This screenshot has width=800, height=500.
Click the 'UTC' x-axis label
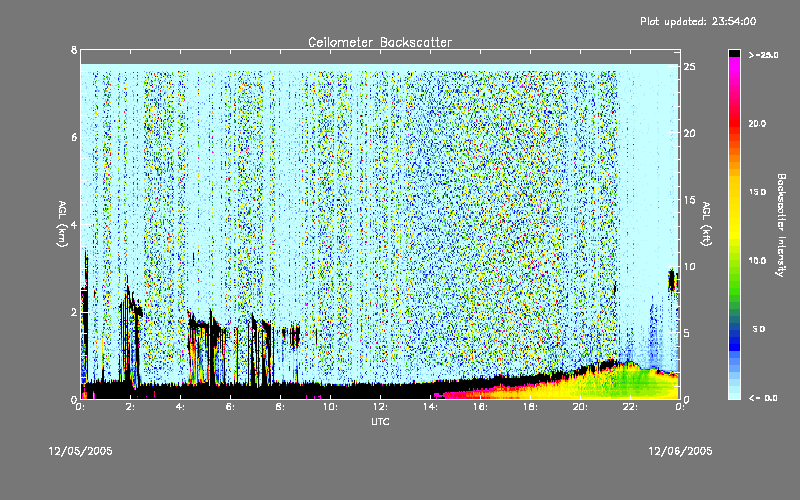pyautogui.click(x=380, y=421)
